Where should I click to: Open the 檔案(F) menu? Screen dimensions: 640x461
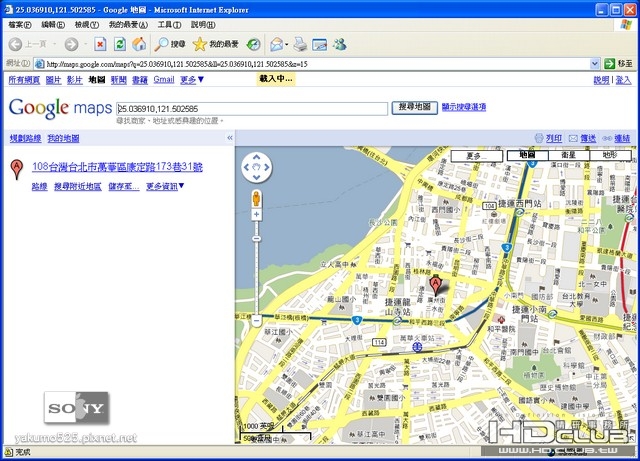point(20,25)
